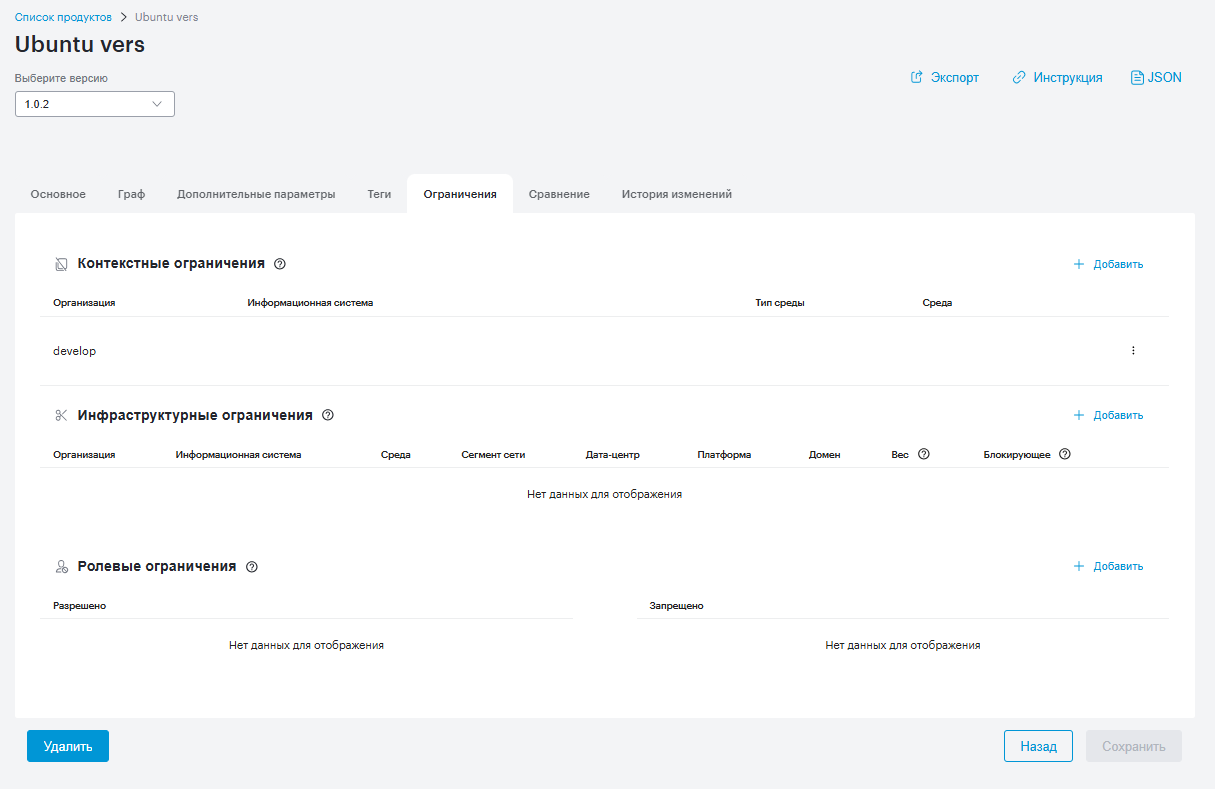Image resolution: width=1215 pixels, height=789 pixels.
Task: Click the Домен column header
Action: tap(825, 454)
